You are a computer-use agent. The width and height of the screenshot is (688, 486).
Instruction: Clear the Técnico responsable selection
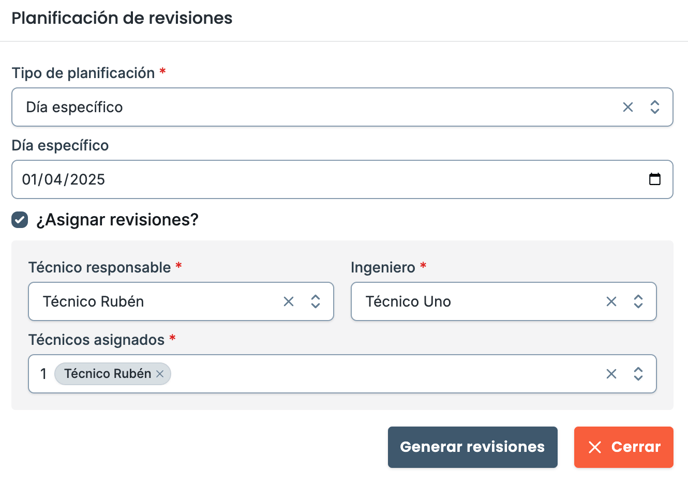[x=288, y=301]
